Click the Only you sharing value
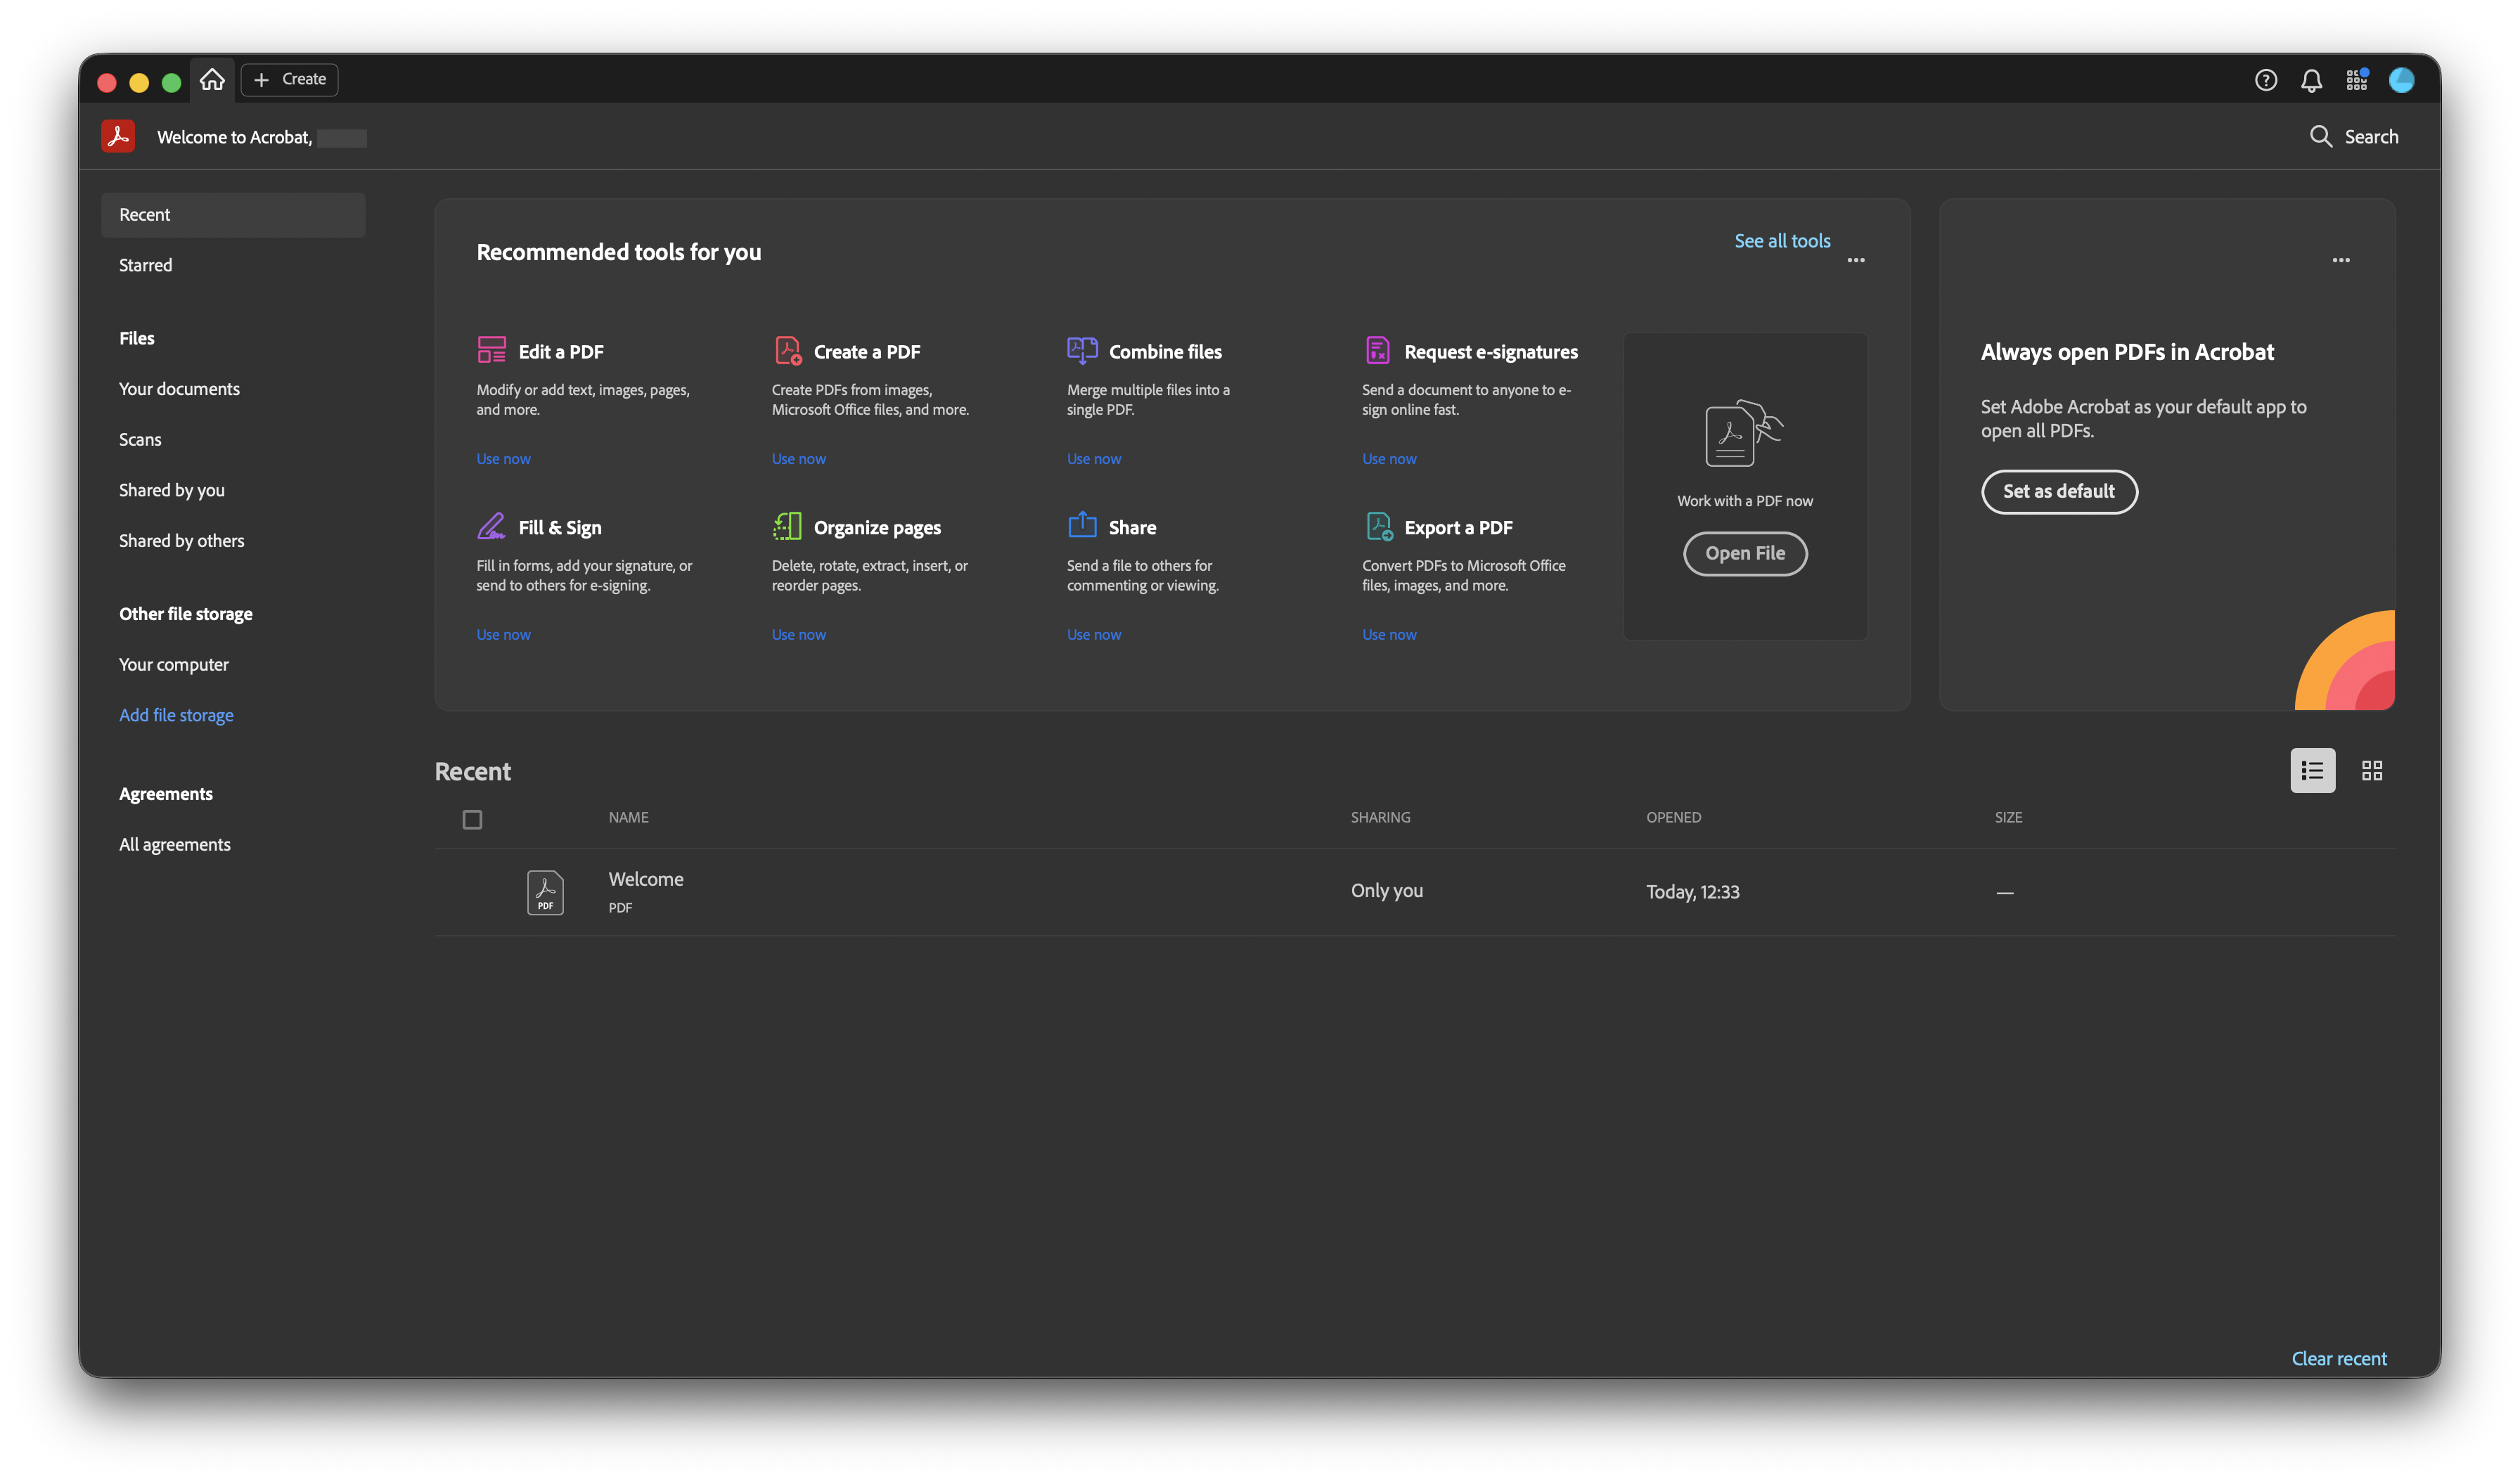This screenshot has width=2520, height=1482. tap(1386, 891)
